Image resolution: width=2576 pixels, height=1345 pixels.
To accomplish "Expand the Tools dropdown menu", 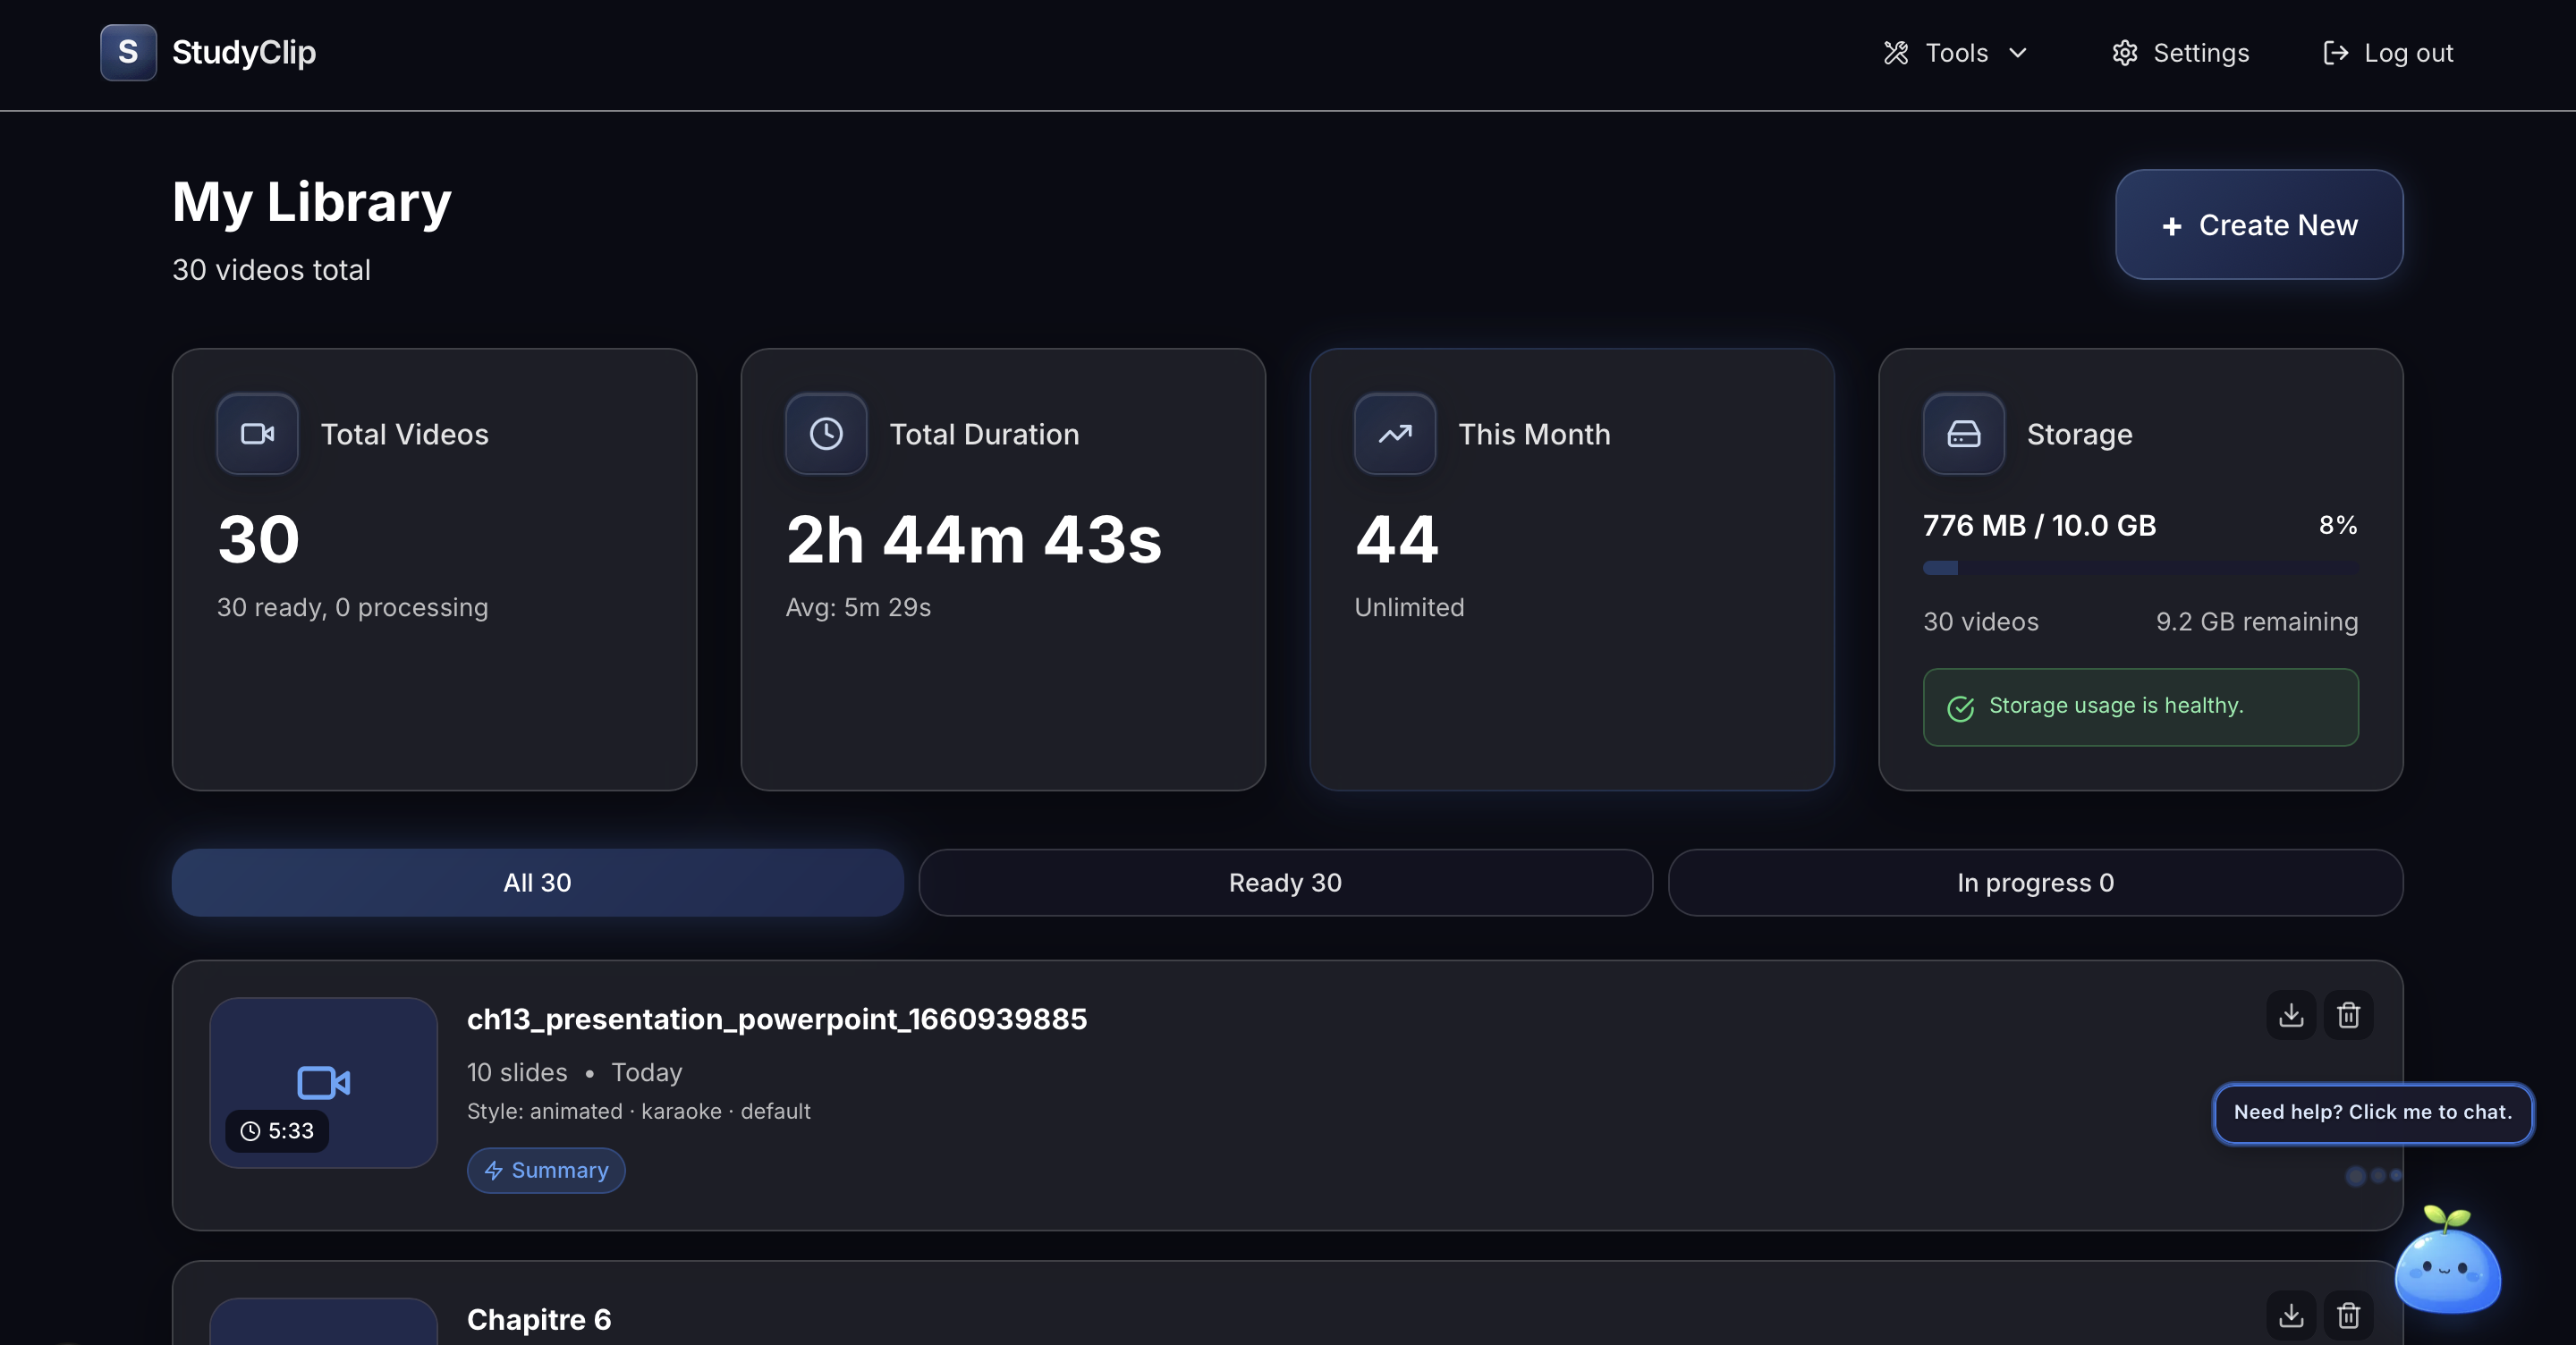I will 1955,53.
